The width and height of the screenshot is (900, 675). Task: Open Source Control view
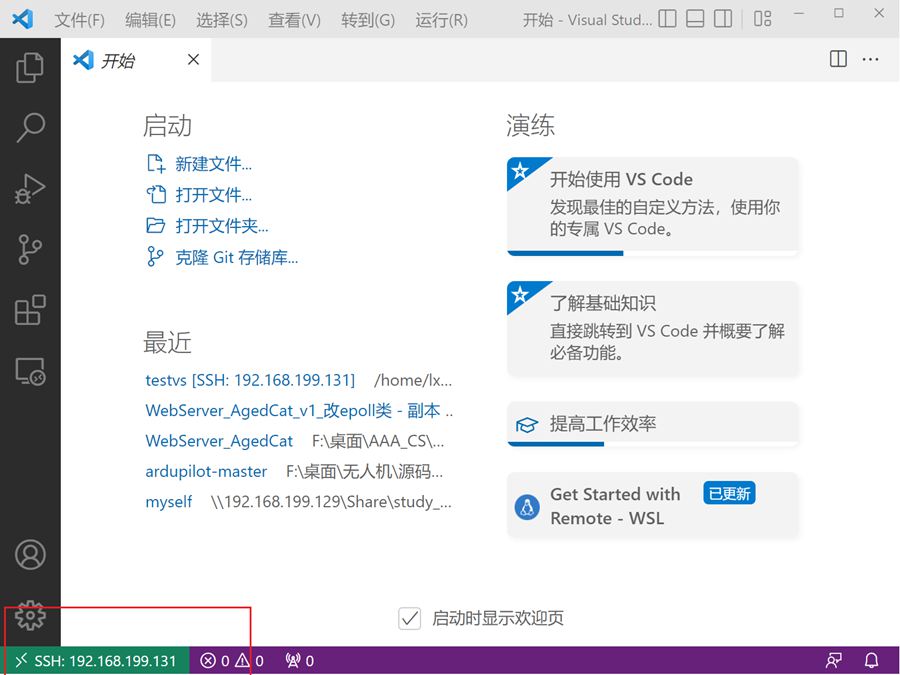tap(30, 250)
